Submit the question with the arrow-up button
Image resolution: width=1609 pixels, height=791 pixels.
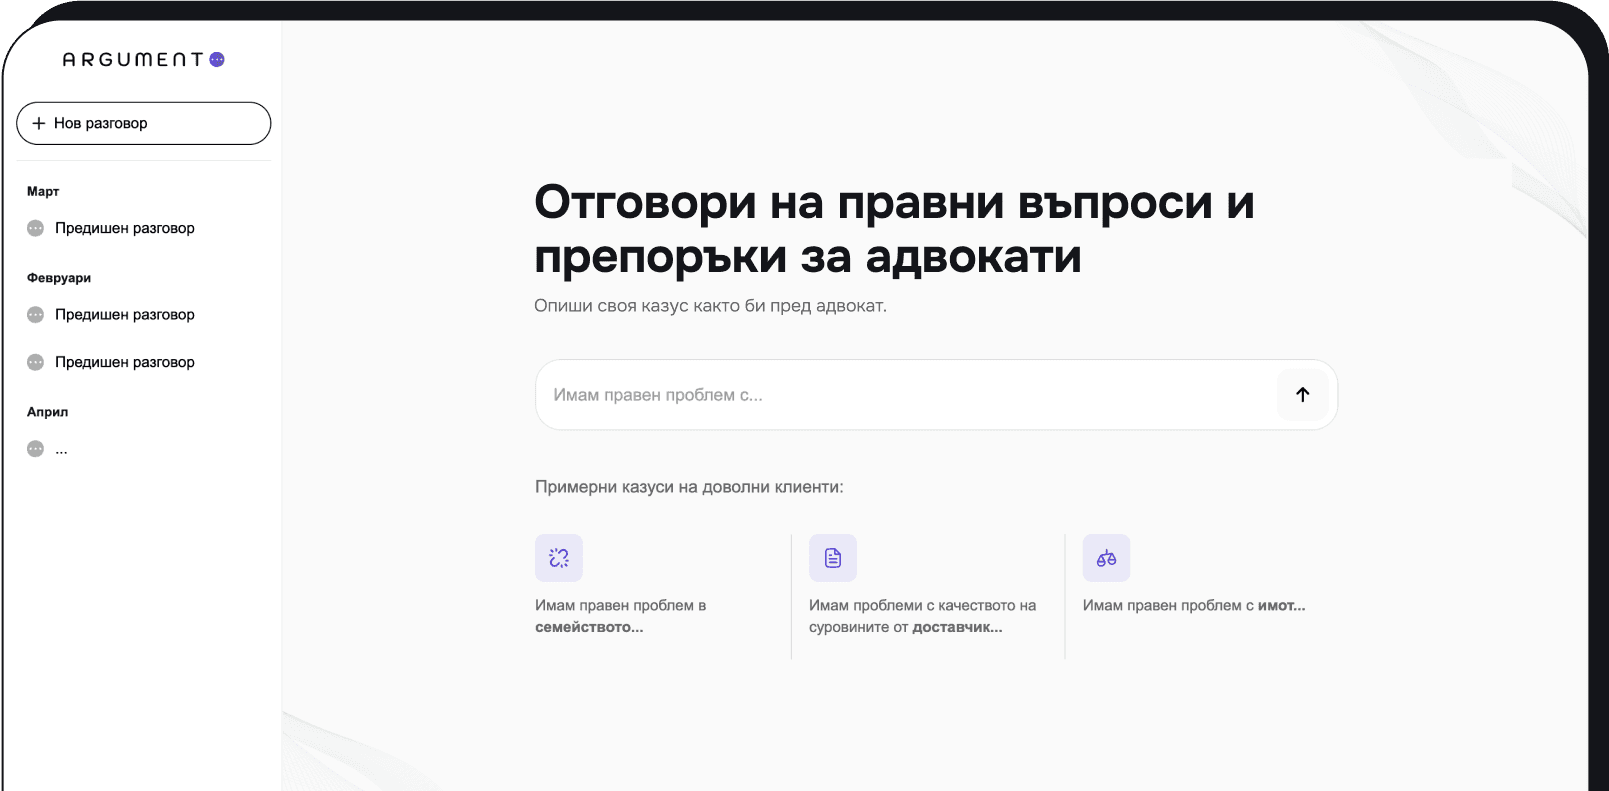click(x=1303, y=395)
